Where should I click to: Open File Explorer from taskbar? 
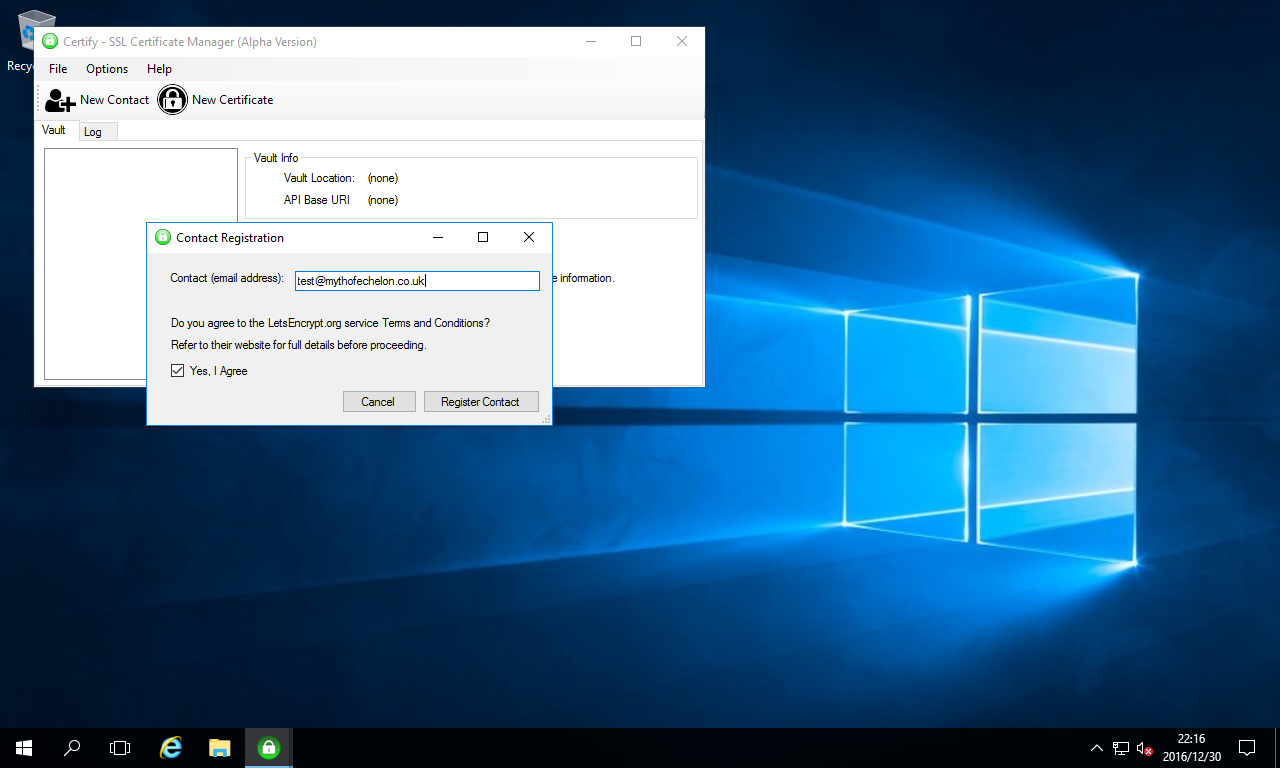click(220, 747)
